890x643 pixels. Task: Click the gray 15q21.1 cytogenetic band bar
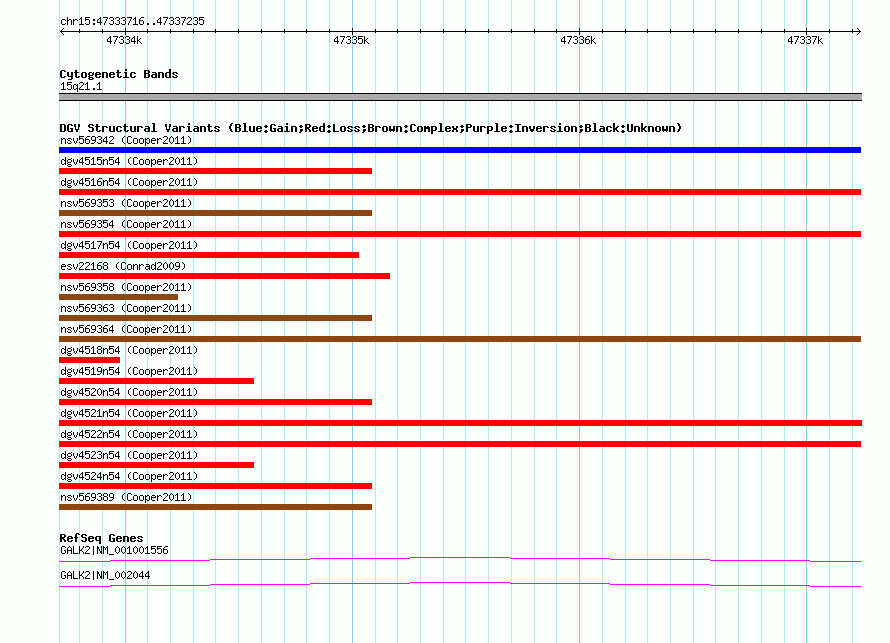point(460,97)
